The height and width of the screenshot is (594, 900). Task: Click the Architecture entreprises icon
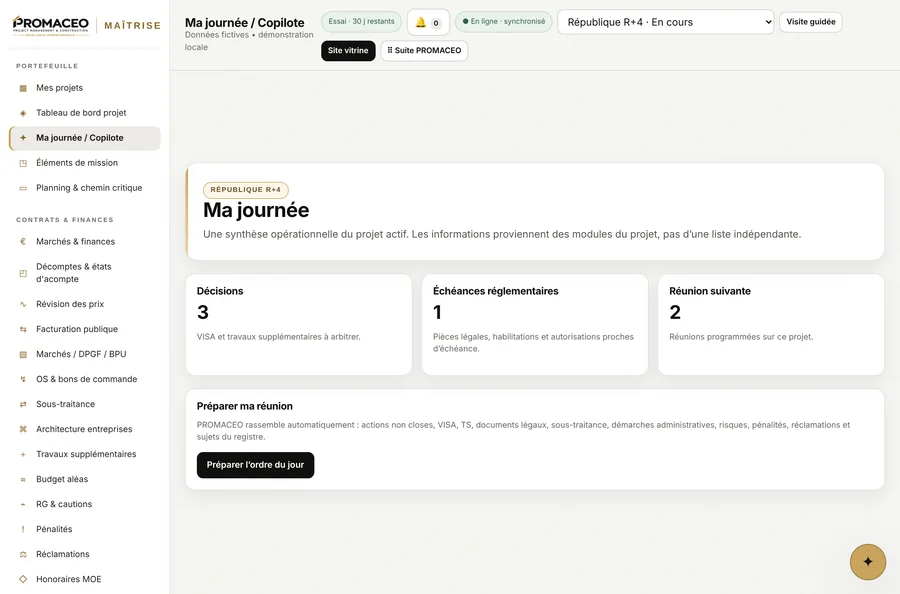pyautogui.click(x=23, y=429)
